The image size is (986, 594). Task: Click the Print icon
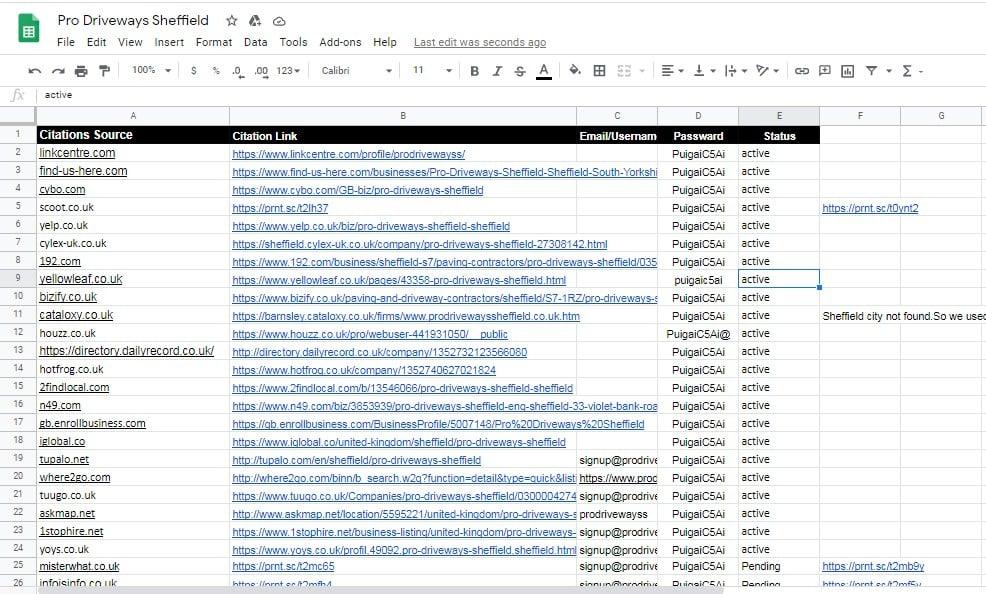(80, 71)
